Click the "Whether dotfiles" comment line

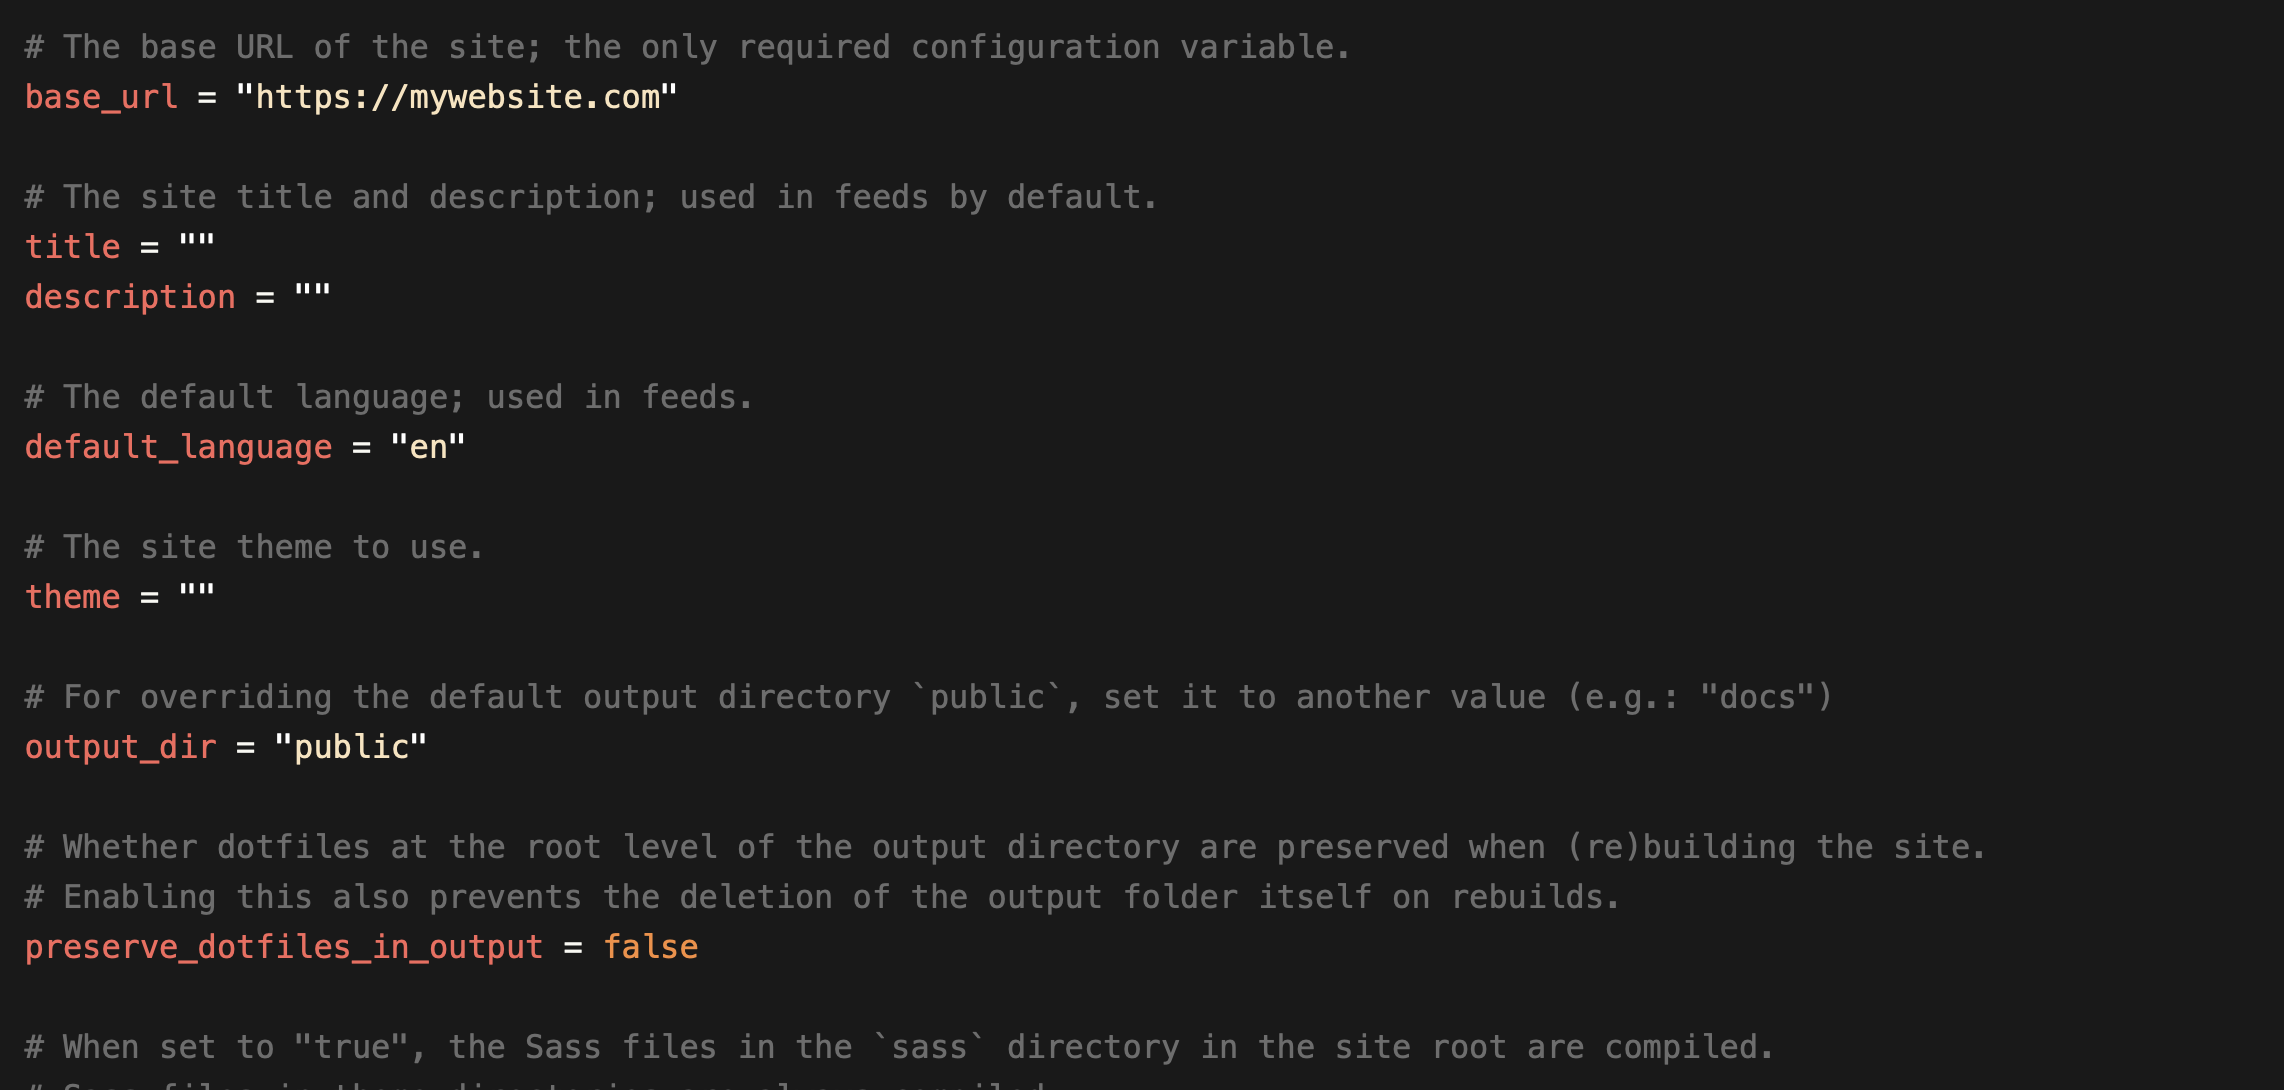tap(1005, 847)
